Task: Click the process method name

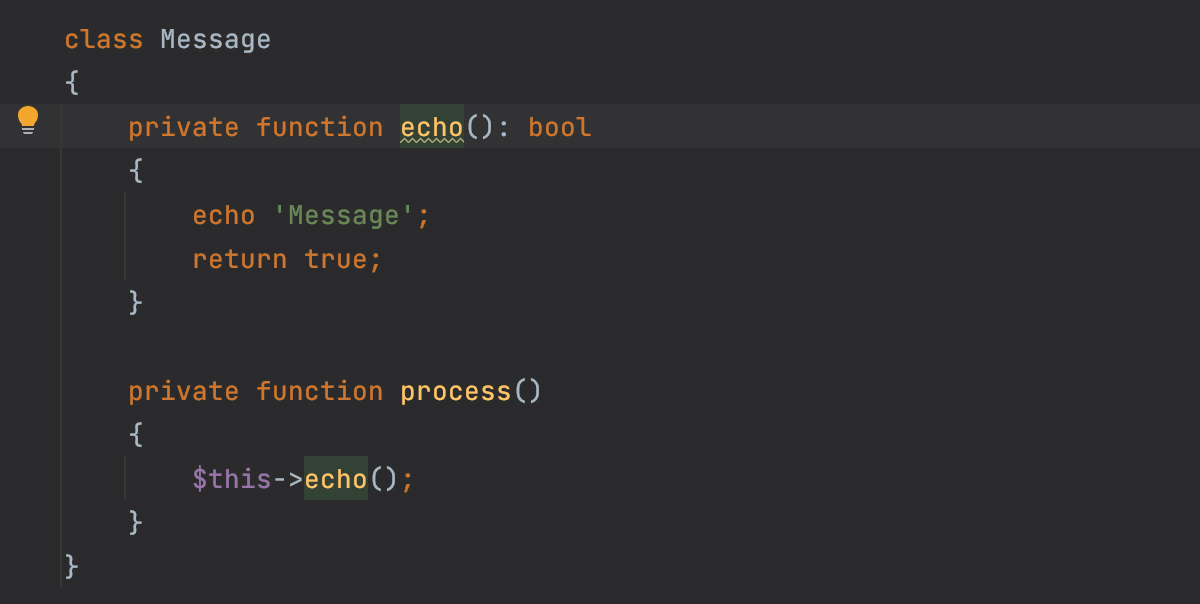Action: pos(456,391)
